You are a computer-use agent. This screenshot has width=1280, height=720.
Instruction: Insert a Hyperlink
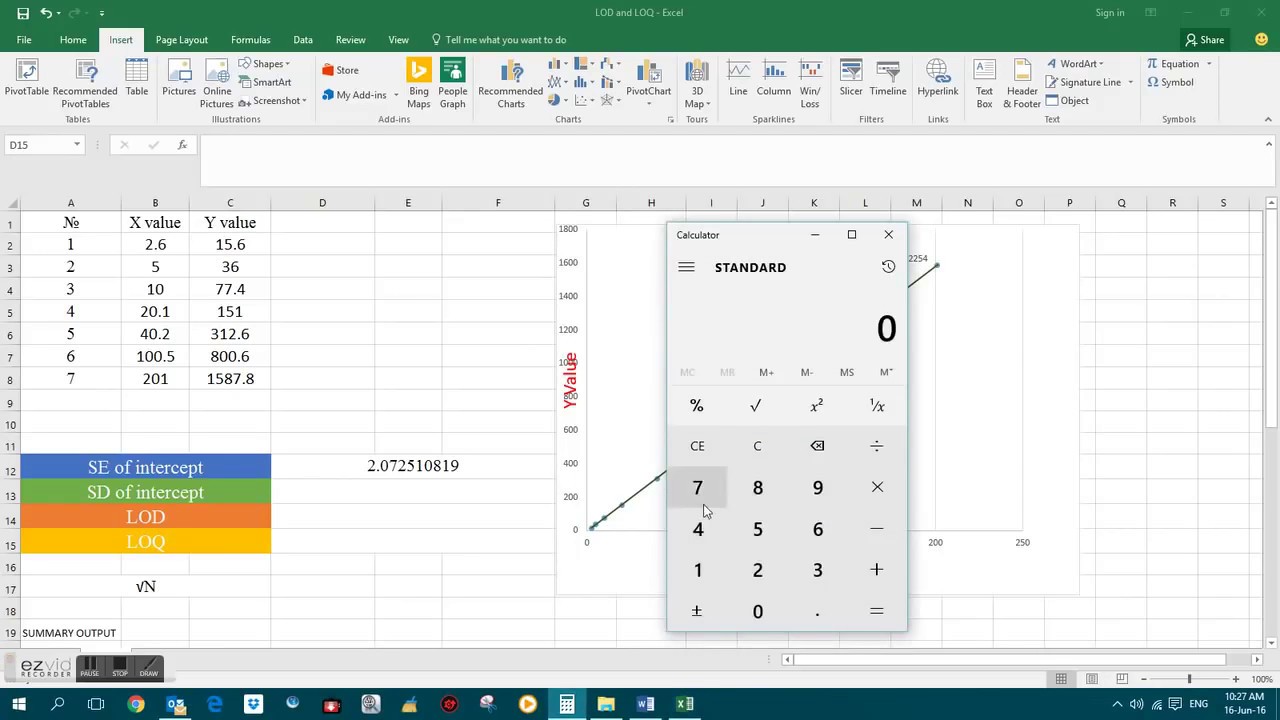click(938, 79)
